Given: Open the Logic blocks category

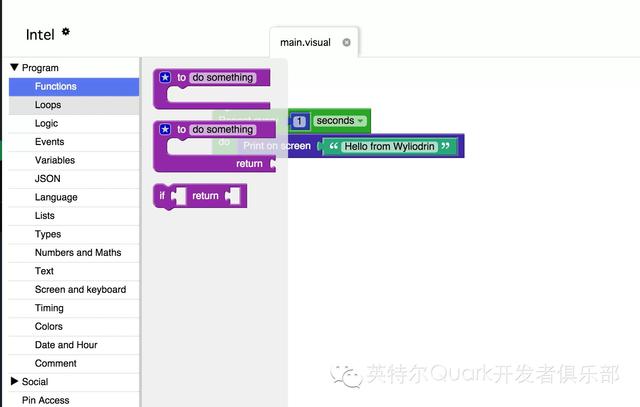Looking at the screenshot, I should coord(74,123).
